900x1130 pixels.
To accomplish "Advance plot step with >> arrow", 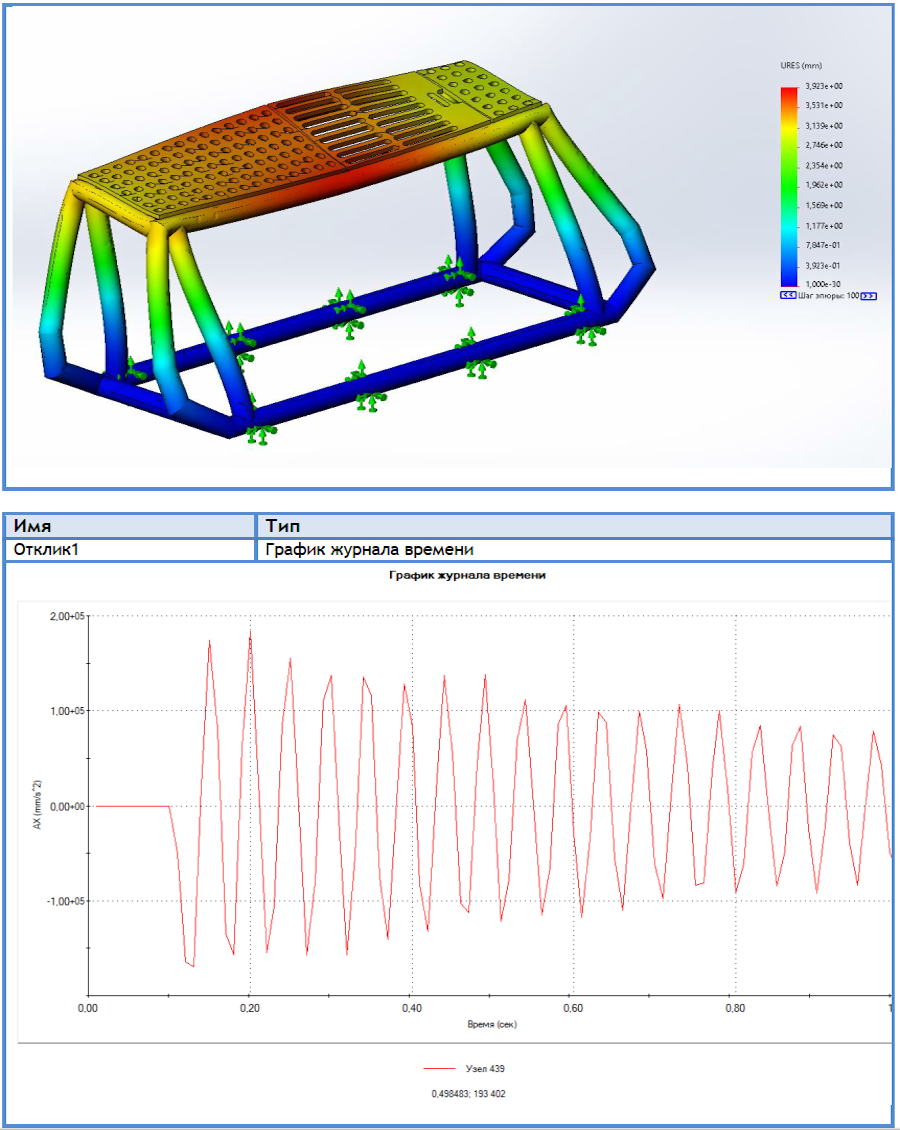I will (868, 295).
